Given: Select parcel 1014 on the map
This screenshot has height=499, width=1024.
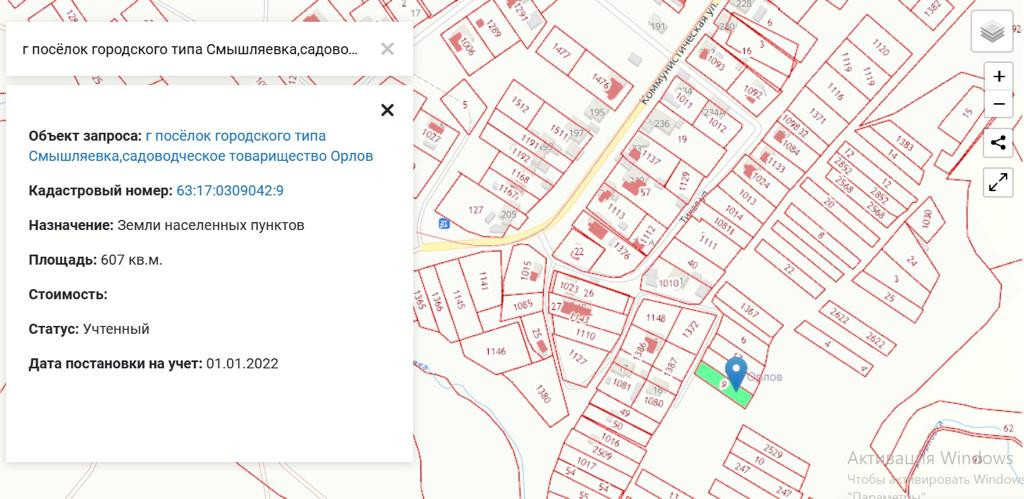Looking at the screenshot, I should click(x=734, y=214).
